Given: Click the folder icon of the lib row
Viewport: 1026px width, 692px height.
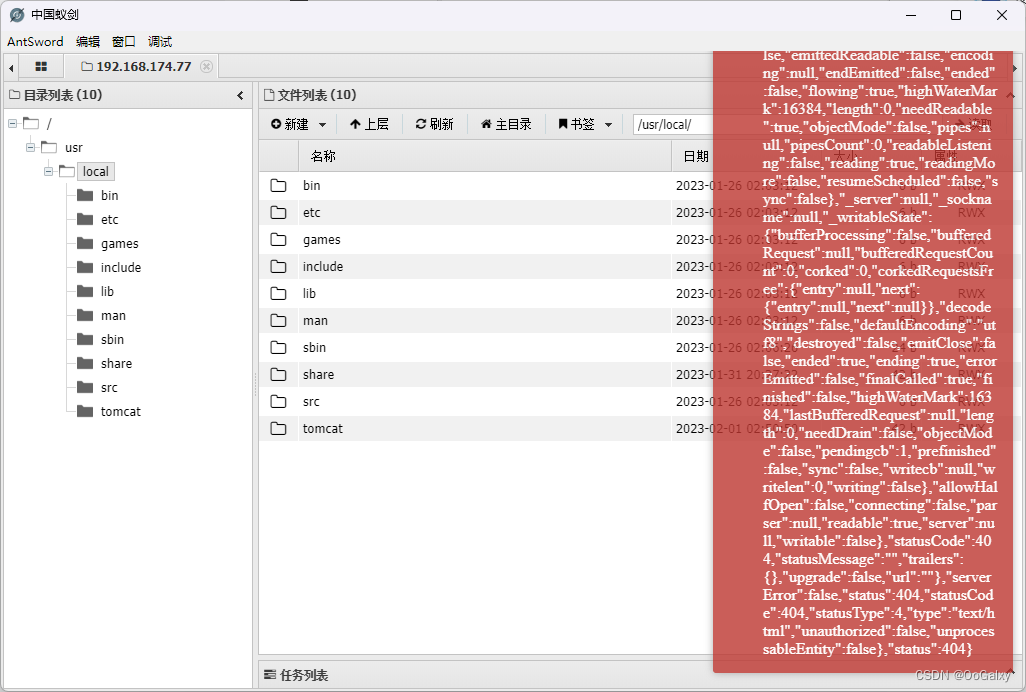Looking at the screenshot, I should [278, 294].
